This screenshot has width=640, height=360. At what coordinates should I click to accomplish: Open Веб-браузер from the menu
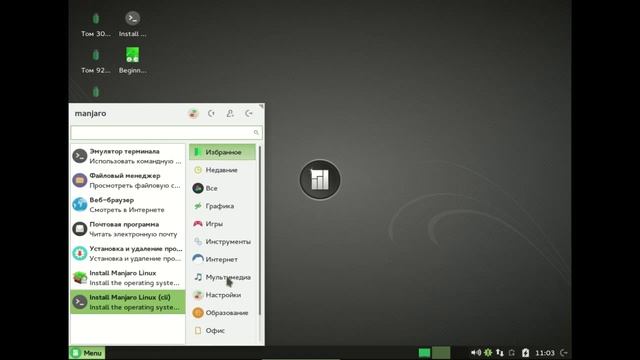click(x=128, y=204)
